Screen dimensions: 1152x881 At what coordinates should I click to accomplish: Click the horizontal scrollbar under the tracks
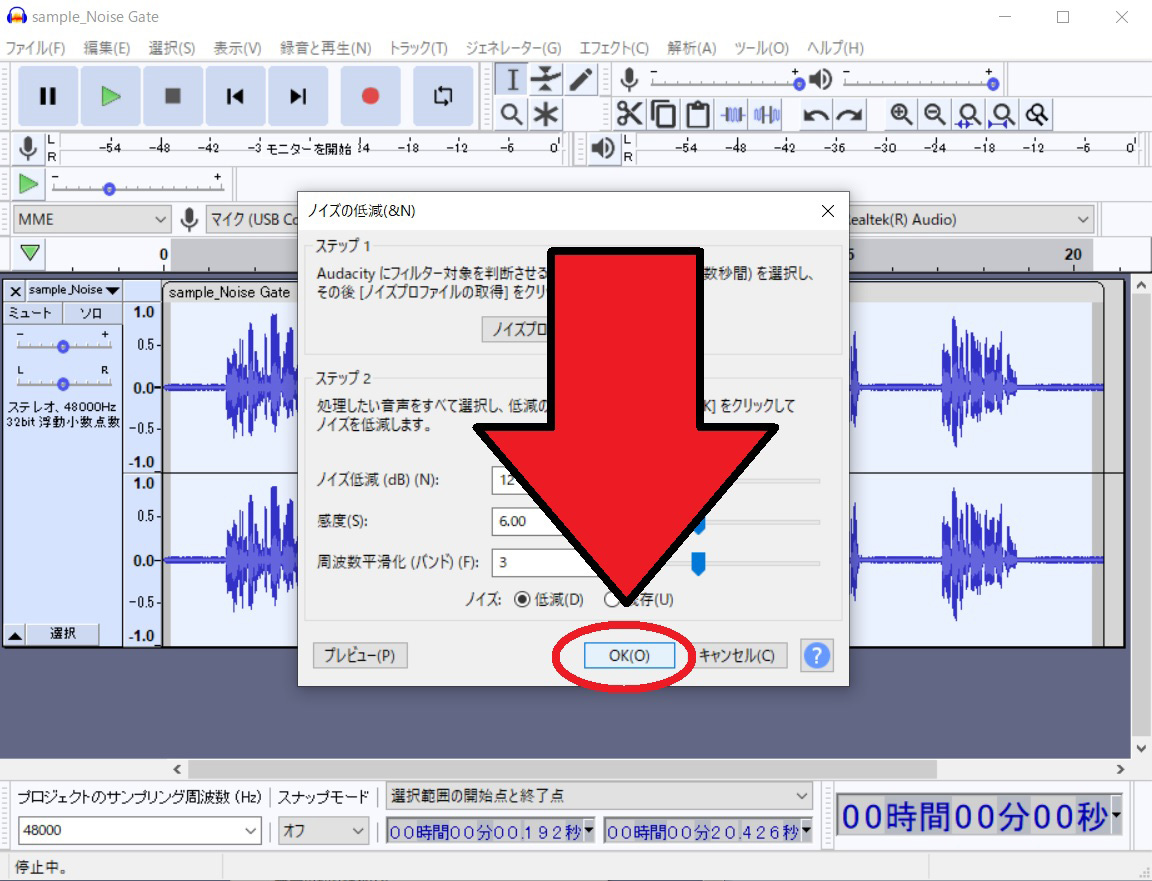(x=562, y=769)
